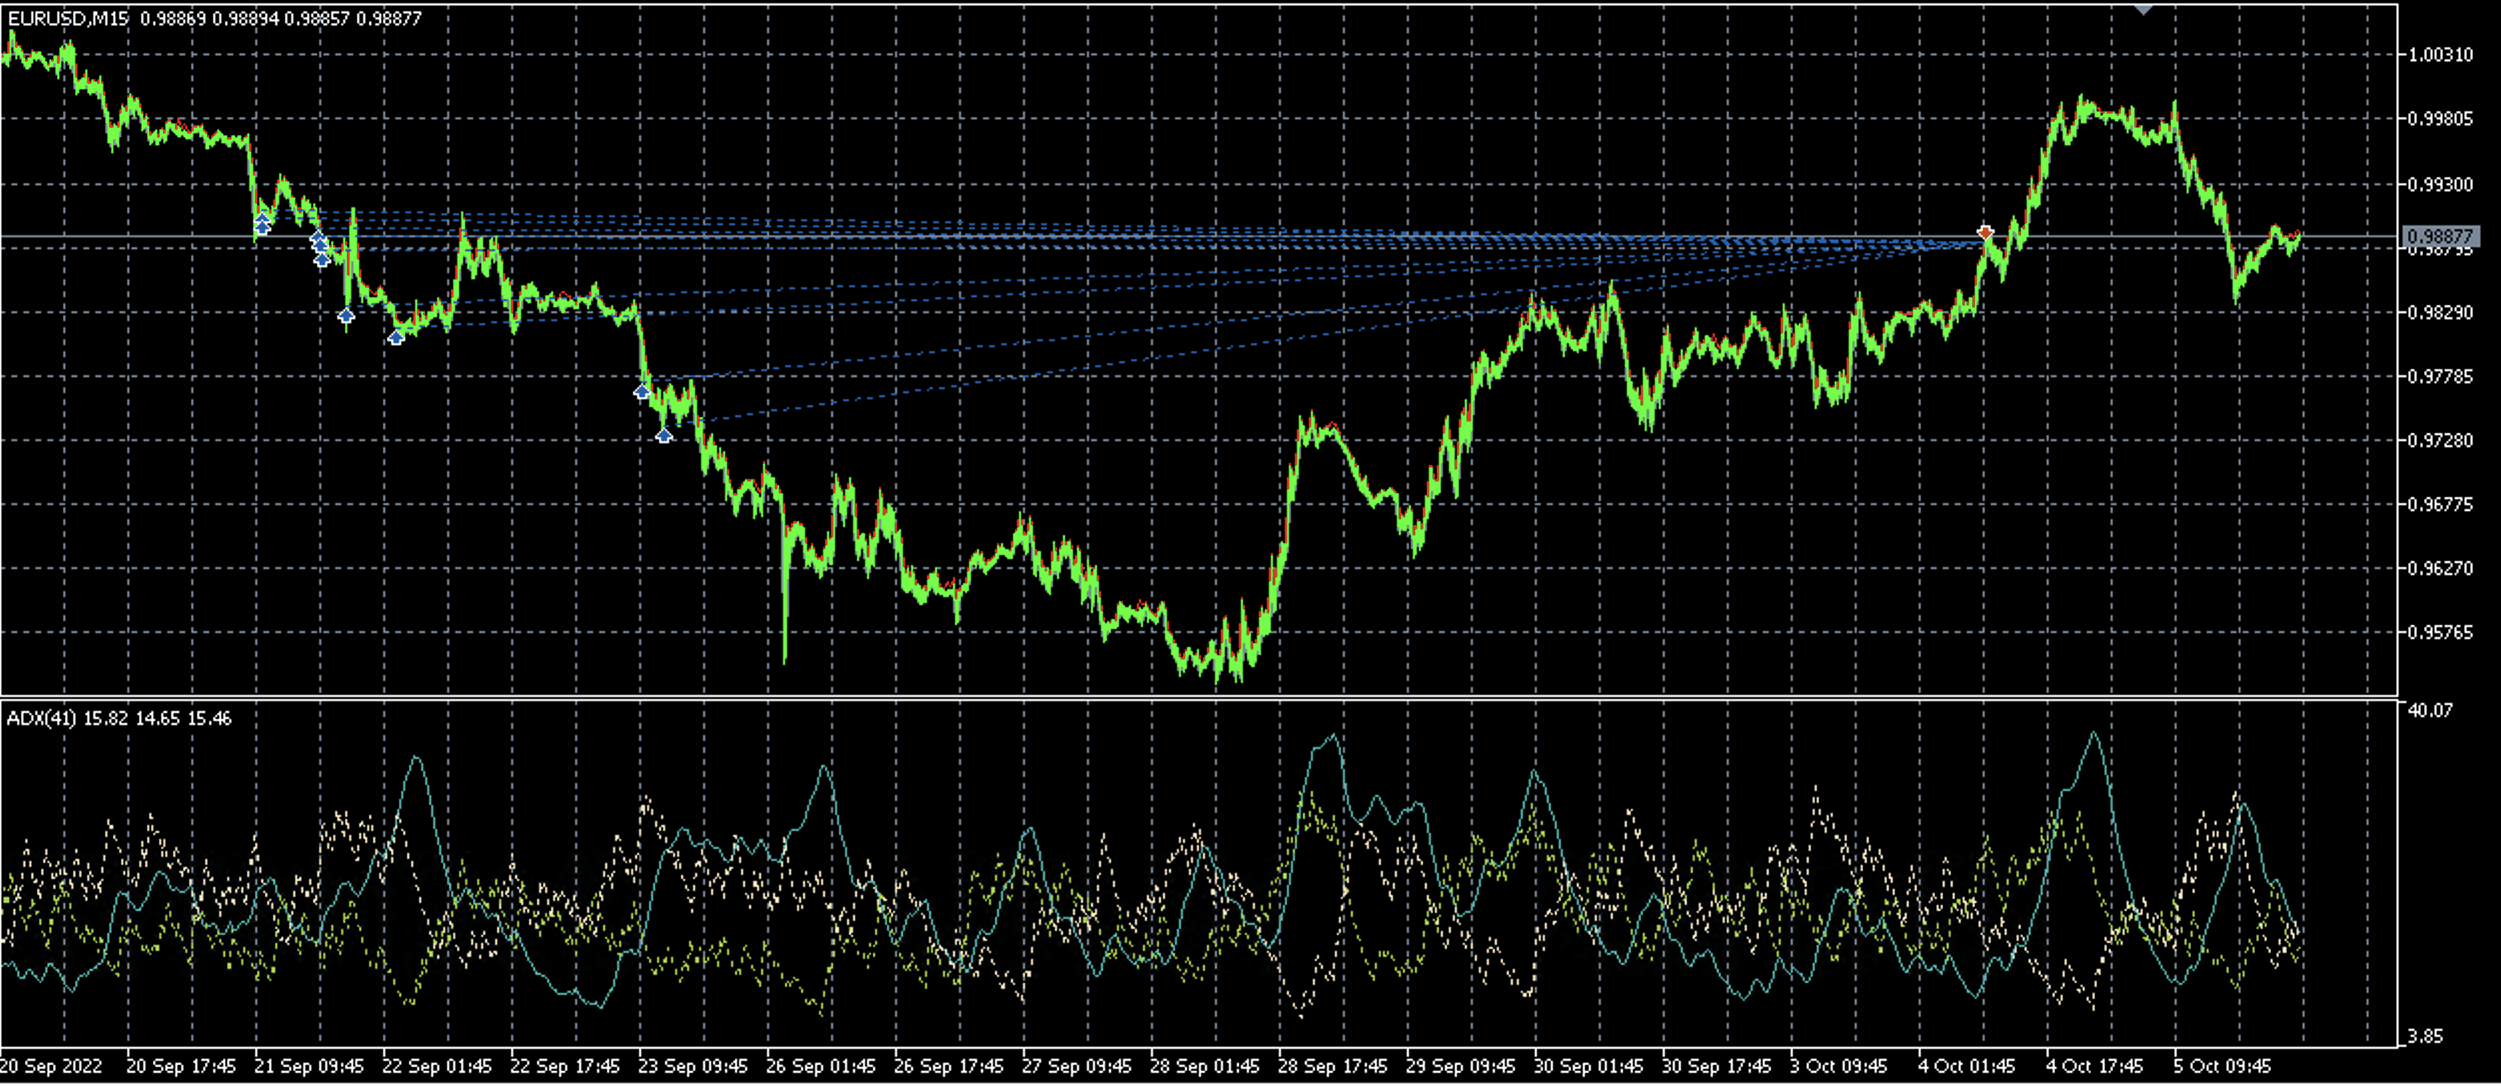
Task: Click the 3.85 ADX scale minimum label
Action: click(2425, 1036)
